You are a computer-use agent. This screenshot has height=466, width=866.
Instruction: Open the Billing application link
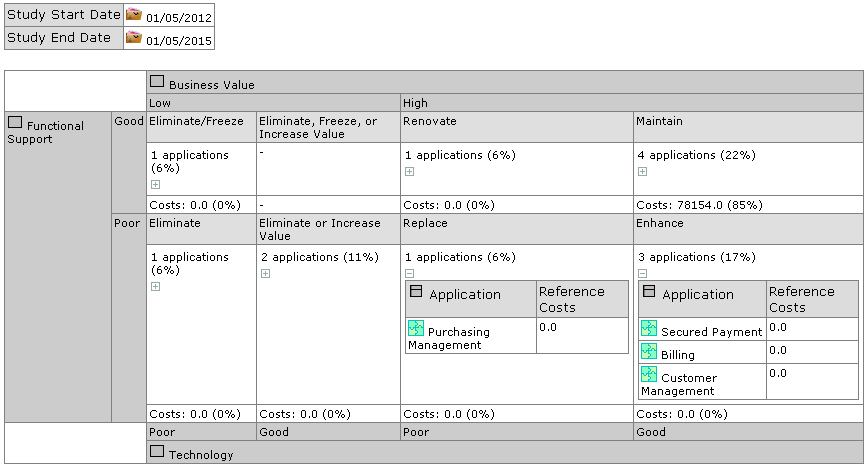tap(677, 354)
